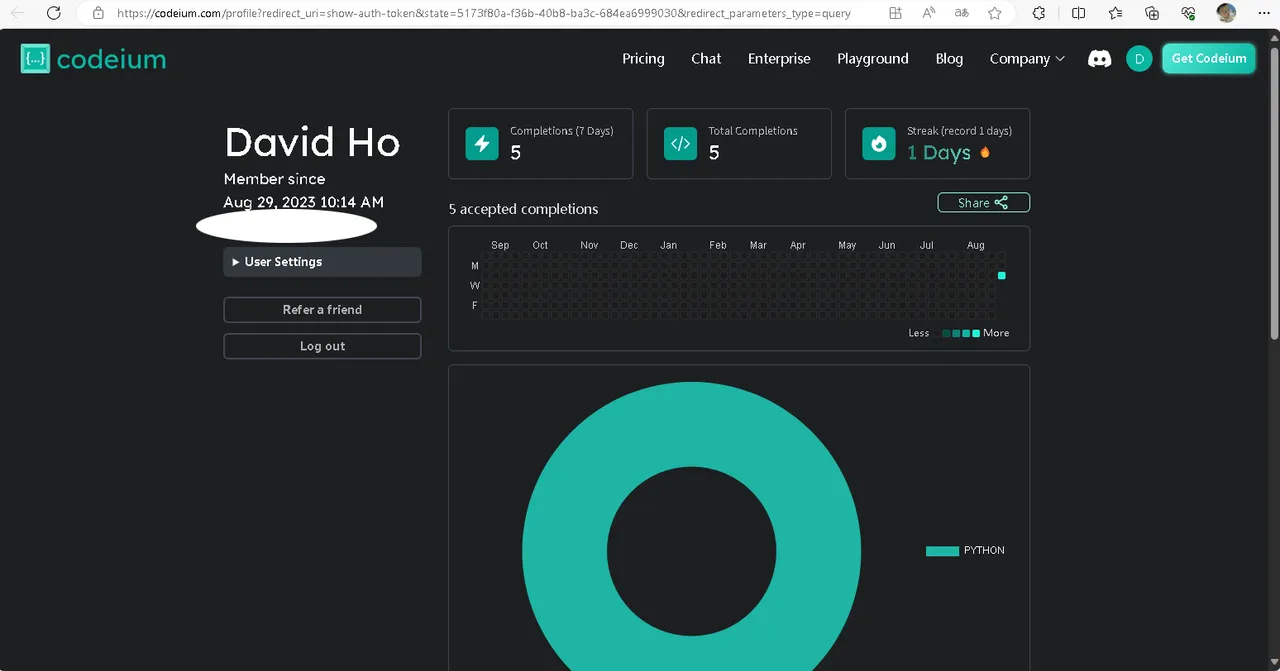The width and height of the screenshot is (1280, 671).
Task: Open the Enterprise page
Action: 779,59
